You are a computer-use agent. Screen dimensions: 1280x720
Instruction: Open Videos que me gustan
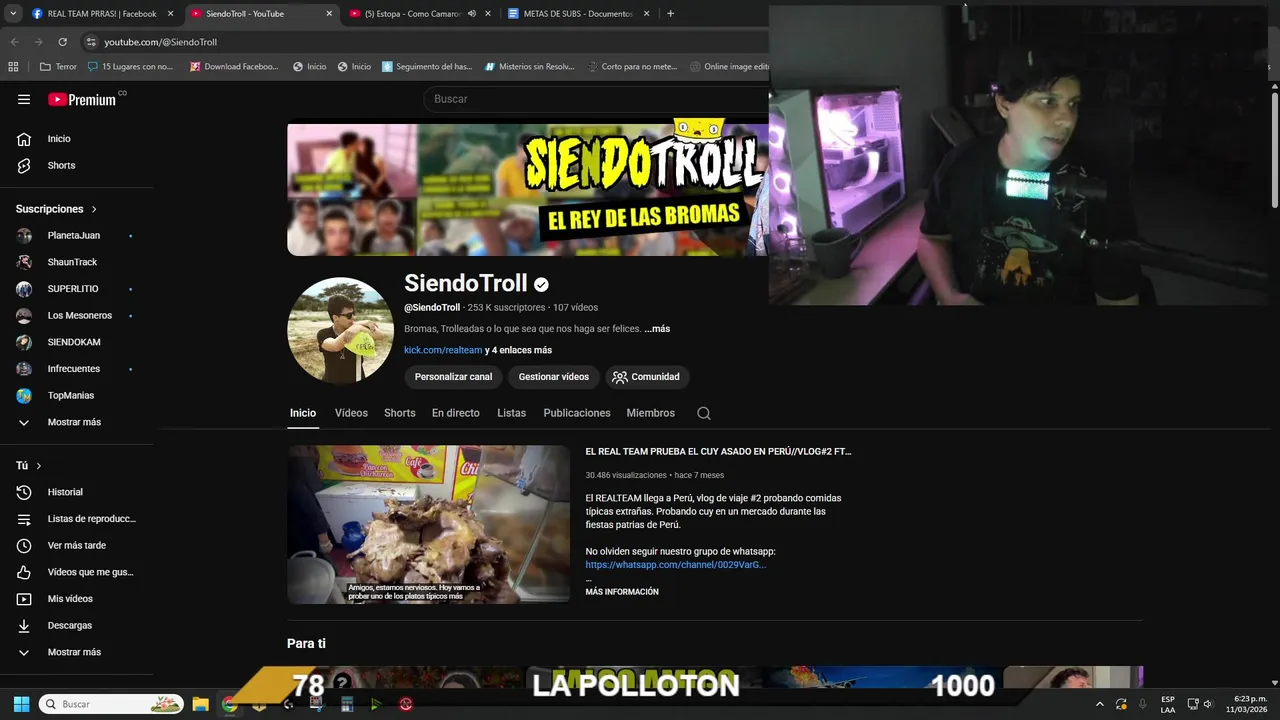(76, 572)
